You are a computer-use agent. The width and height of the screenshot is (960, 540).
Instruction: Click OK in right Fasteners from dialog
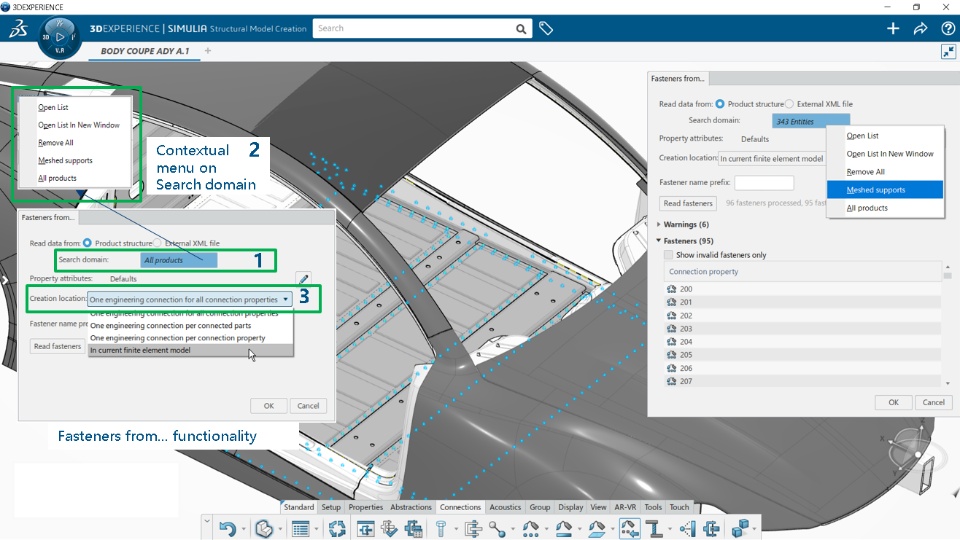tap(893, 402)
